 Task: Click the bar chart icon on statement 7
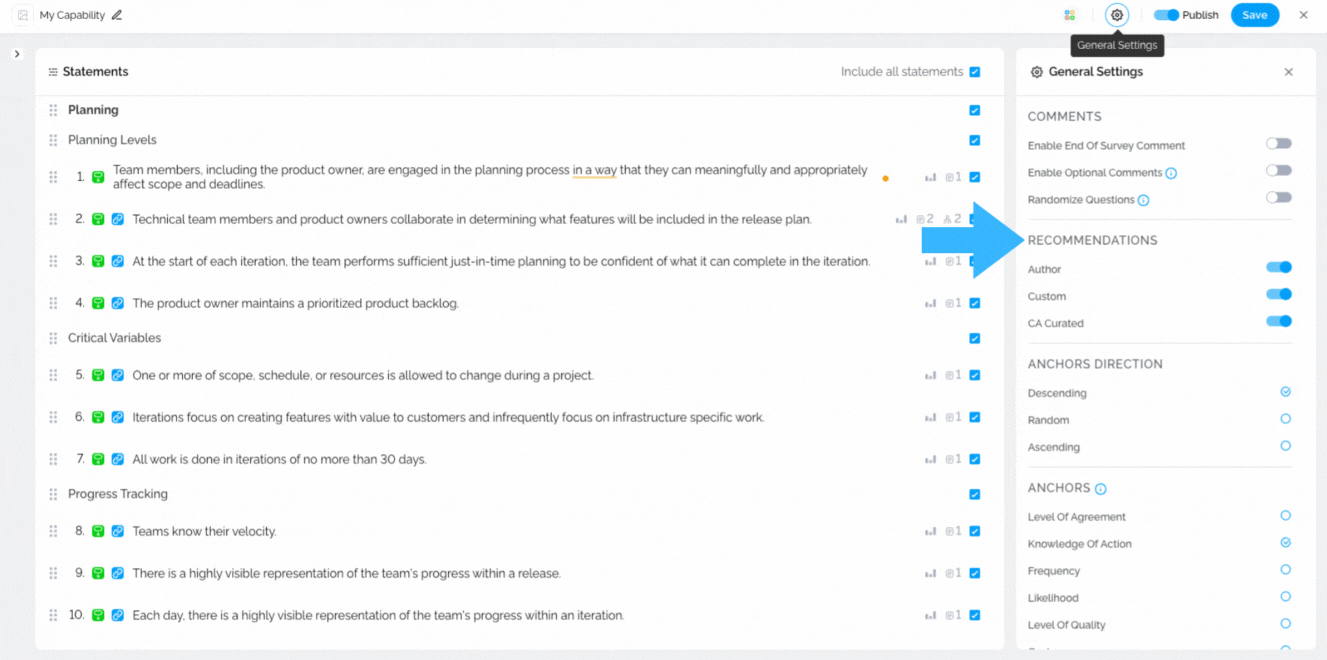pyautogui.click(x=930, y=460)
